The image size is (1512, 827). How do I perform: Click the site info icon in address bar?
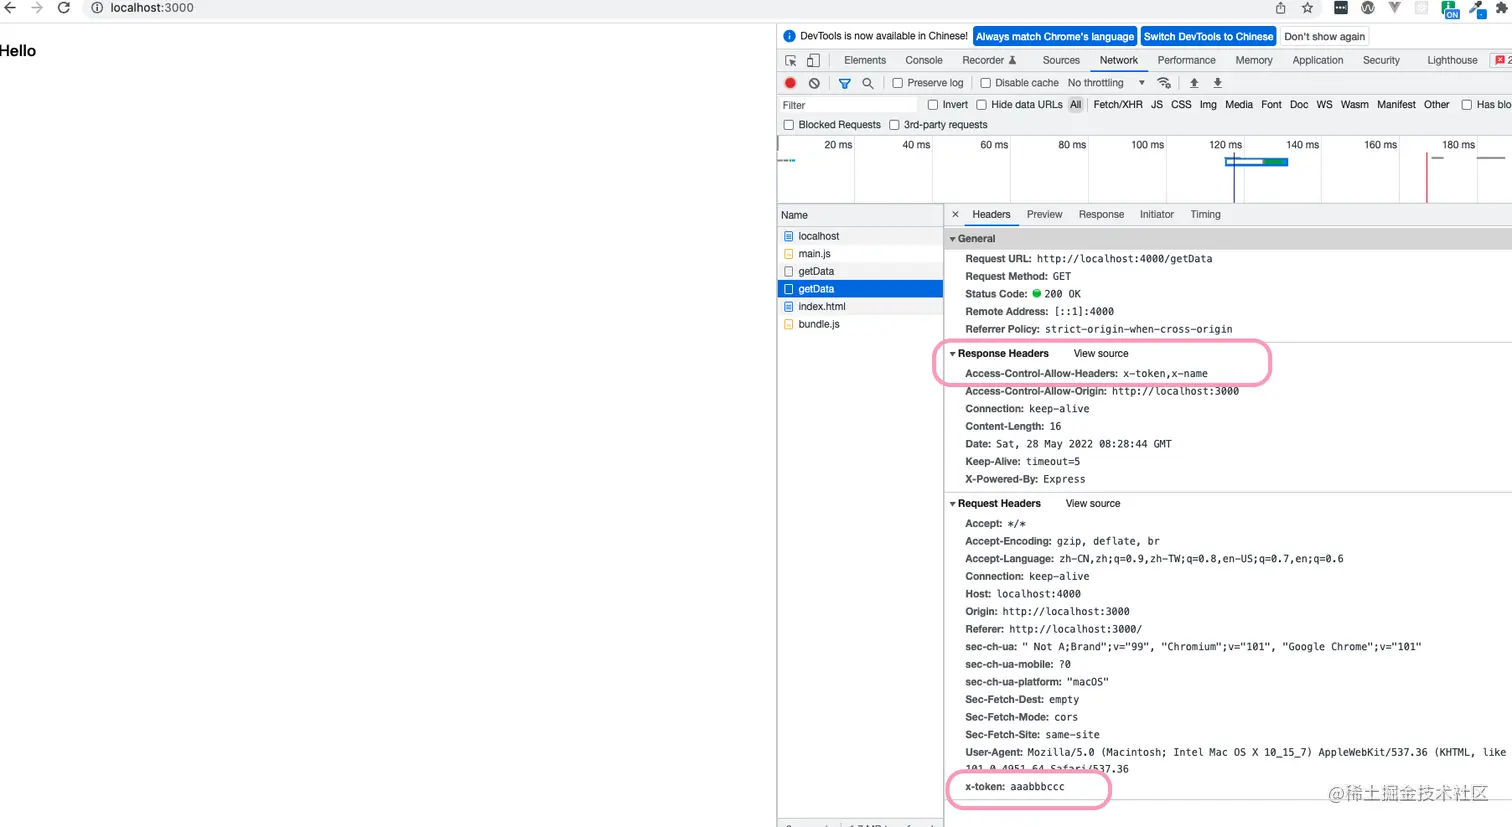pyautogui.click(x=97, y=8)
